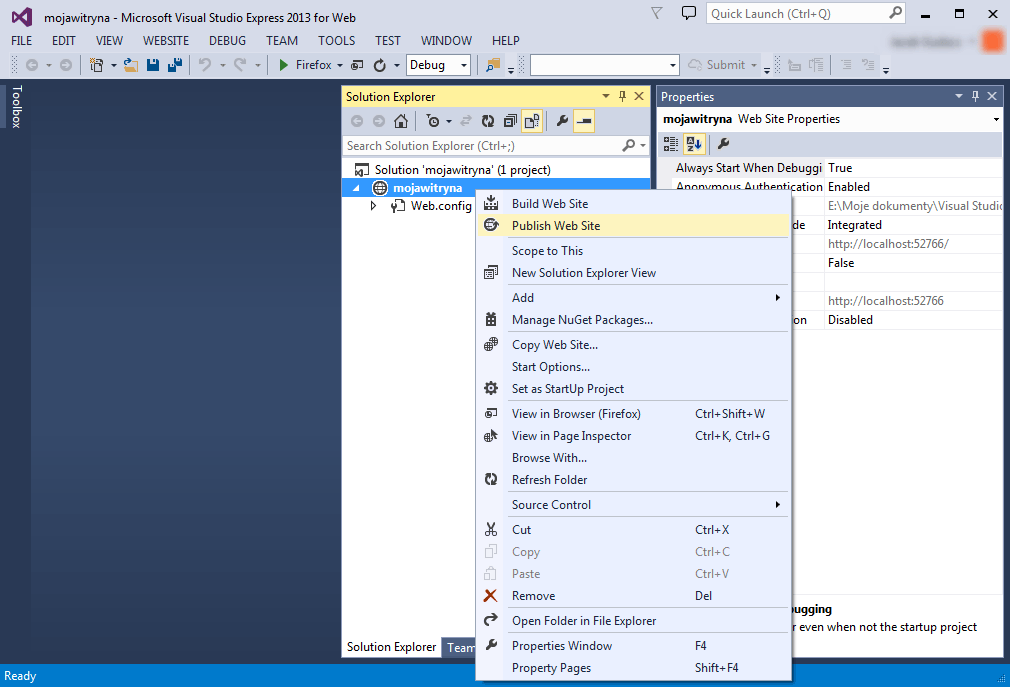
Task: Click the http://localhost:52766/ property value
Action: 888,244
